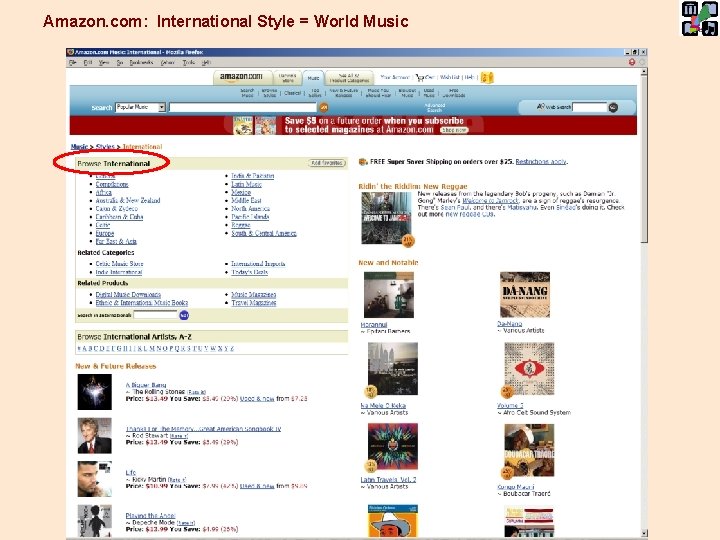Open the See All Product Categories tab
The height and width of the screenshot is (540, 720).
349,78
